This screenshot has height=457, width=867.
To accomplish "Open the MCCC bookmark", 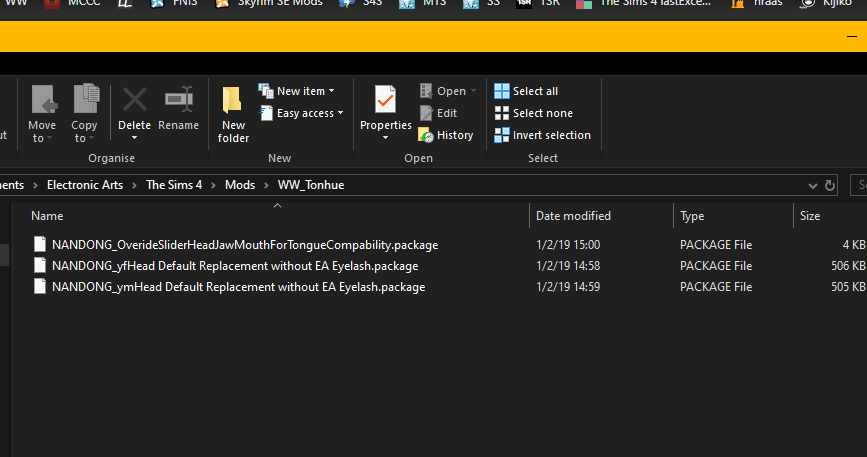I will (x=72, y=3).
